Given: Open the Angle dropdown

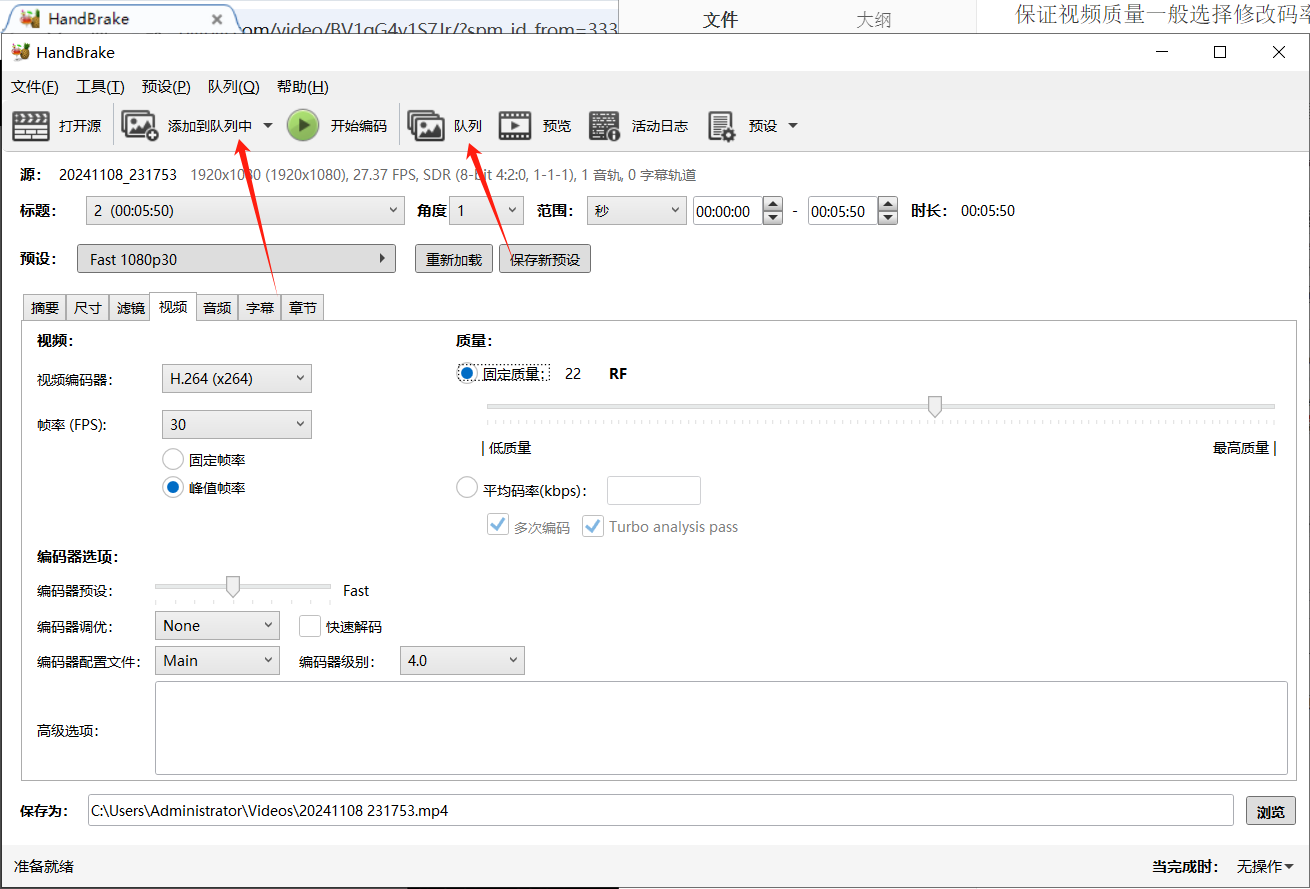Looking at the screenshot, I should (486, 211).
